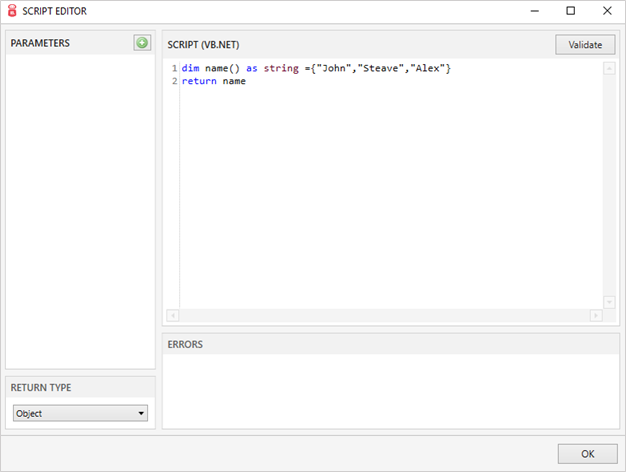Click the Script Editor app icon
Image resolution: width=626 pixels, height=472 pixels.
12,11
